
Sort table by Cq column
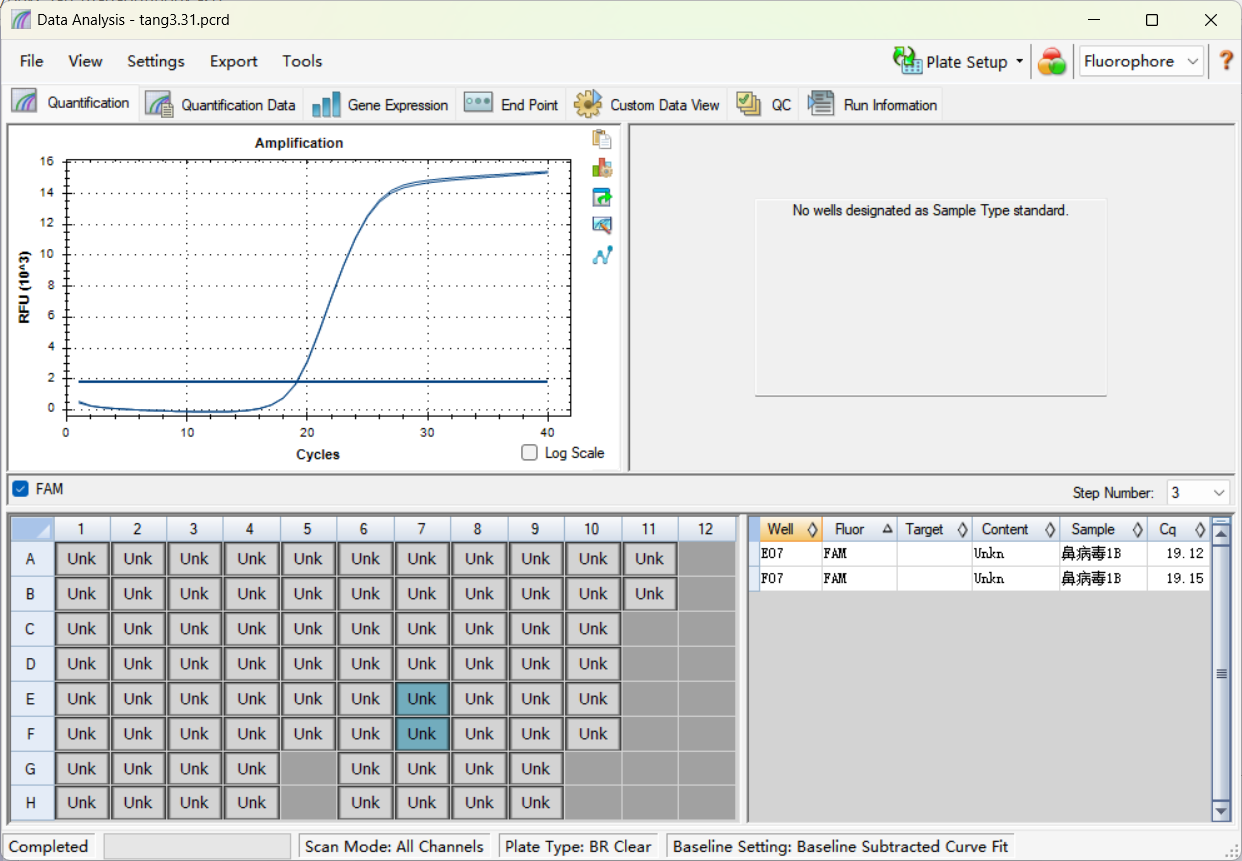tap(1178, 529)
